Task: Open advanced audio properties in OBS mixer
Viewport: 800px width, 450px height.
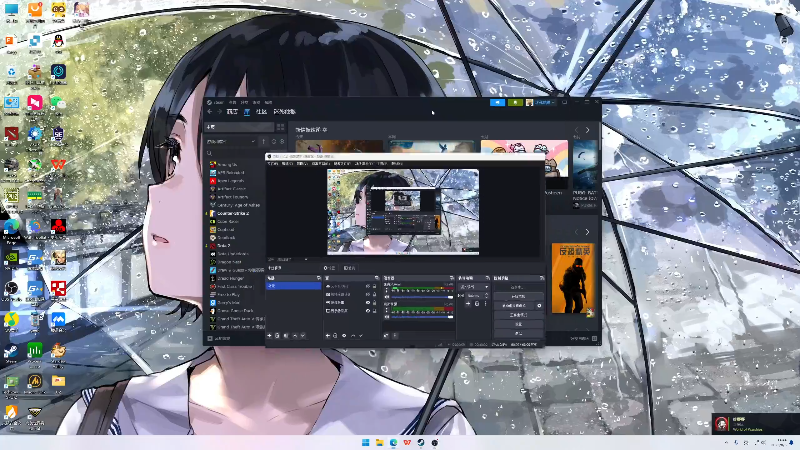Action: tap(386, 336)
